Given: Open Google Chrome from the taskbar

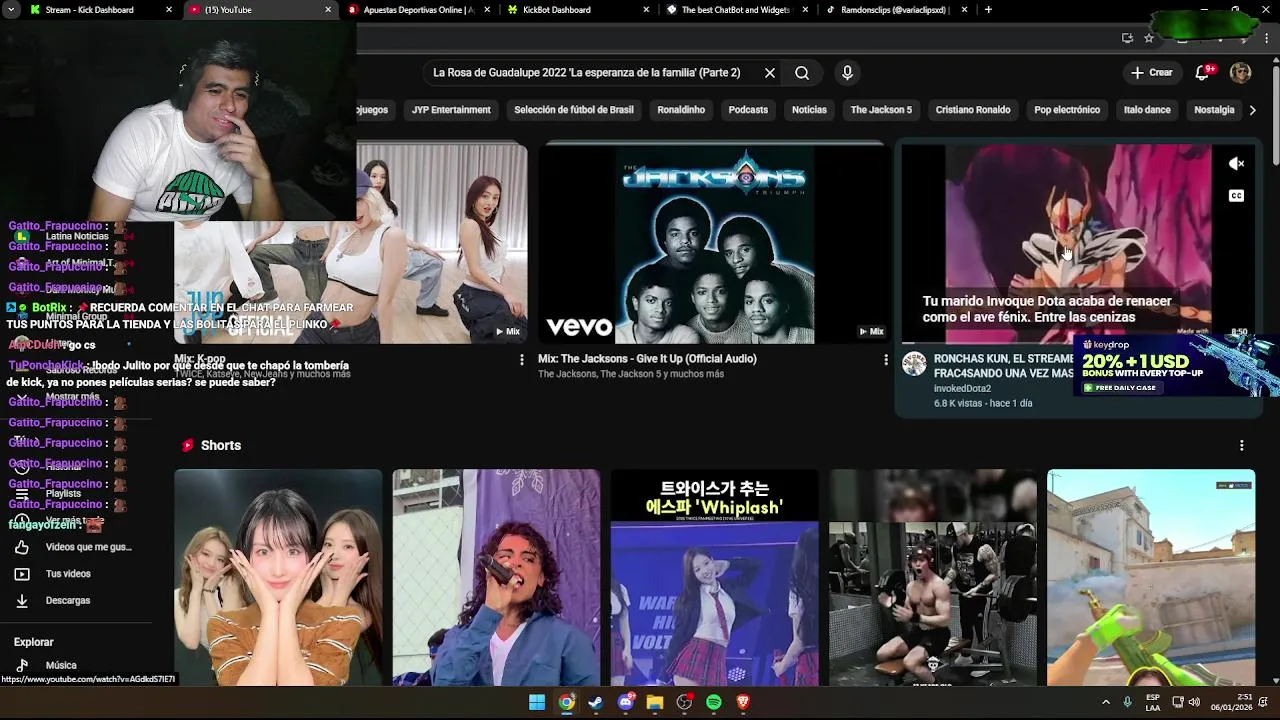Looking at the screenshot, I should tap(567, 702).
